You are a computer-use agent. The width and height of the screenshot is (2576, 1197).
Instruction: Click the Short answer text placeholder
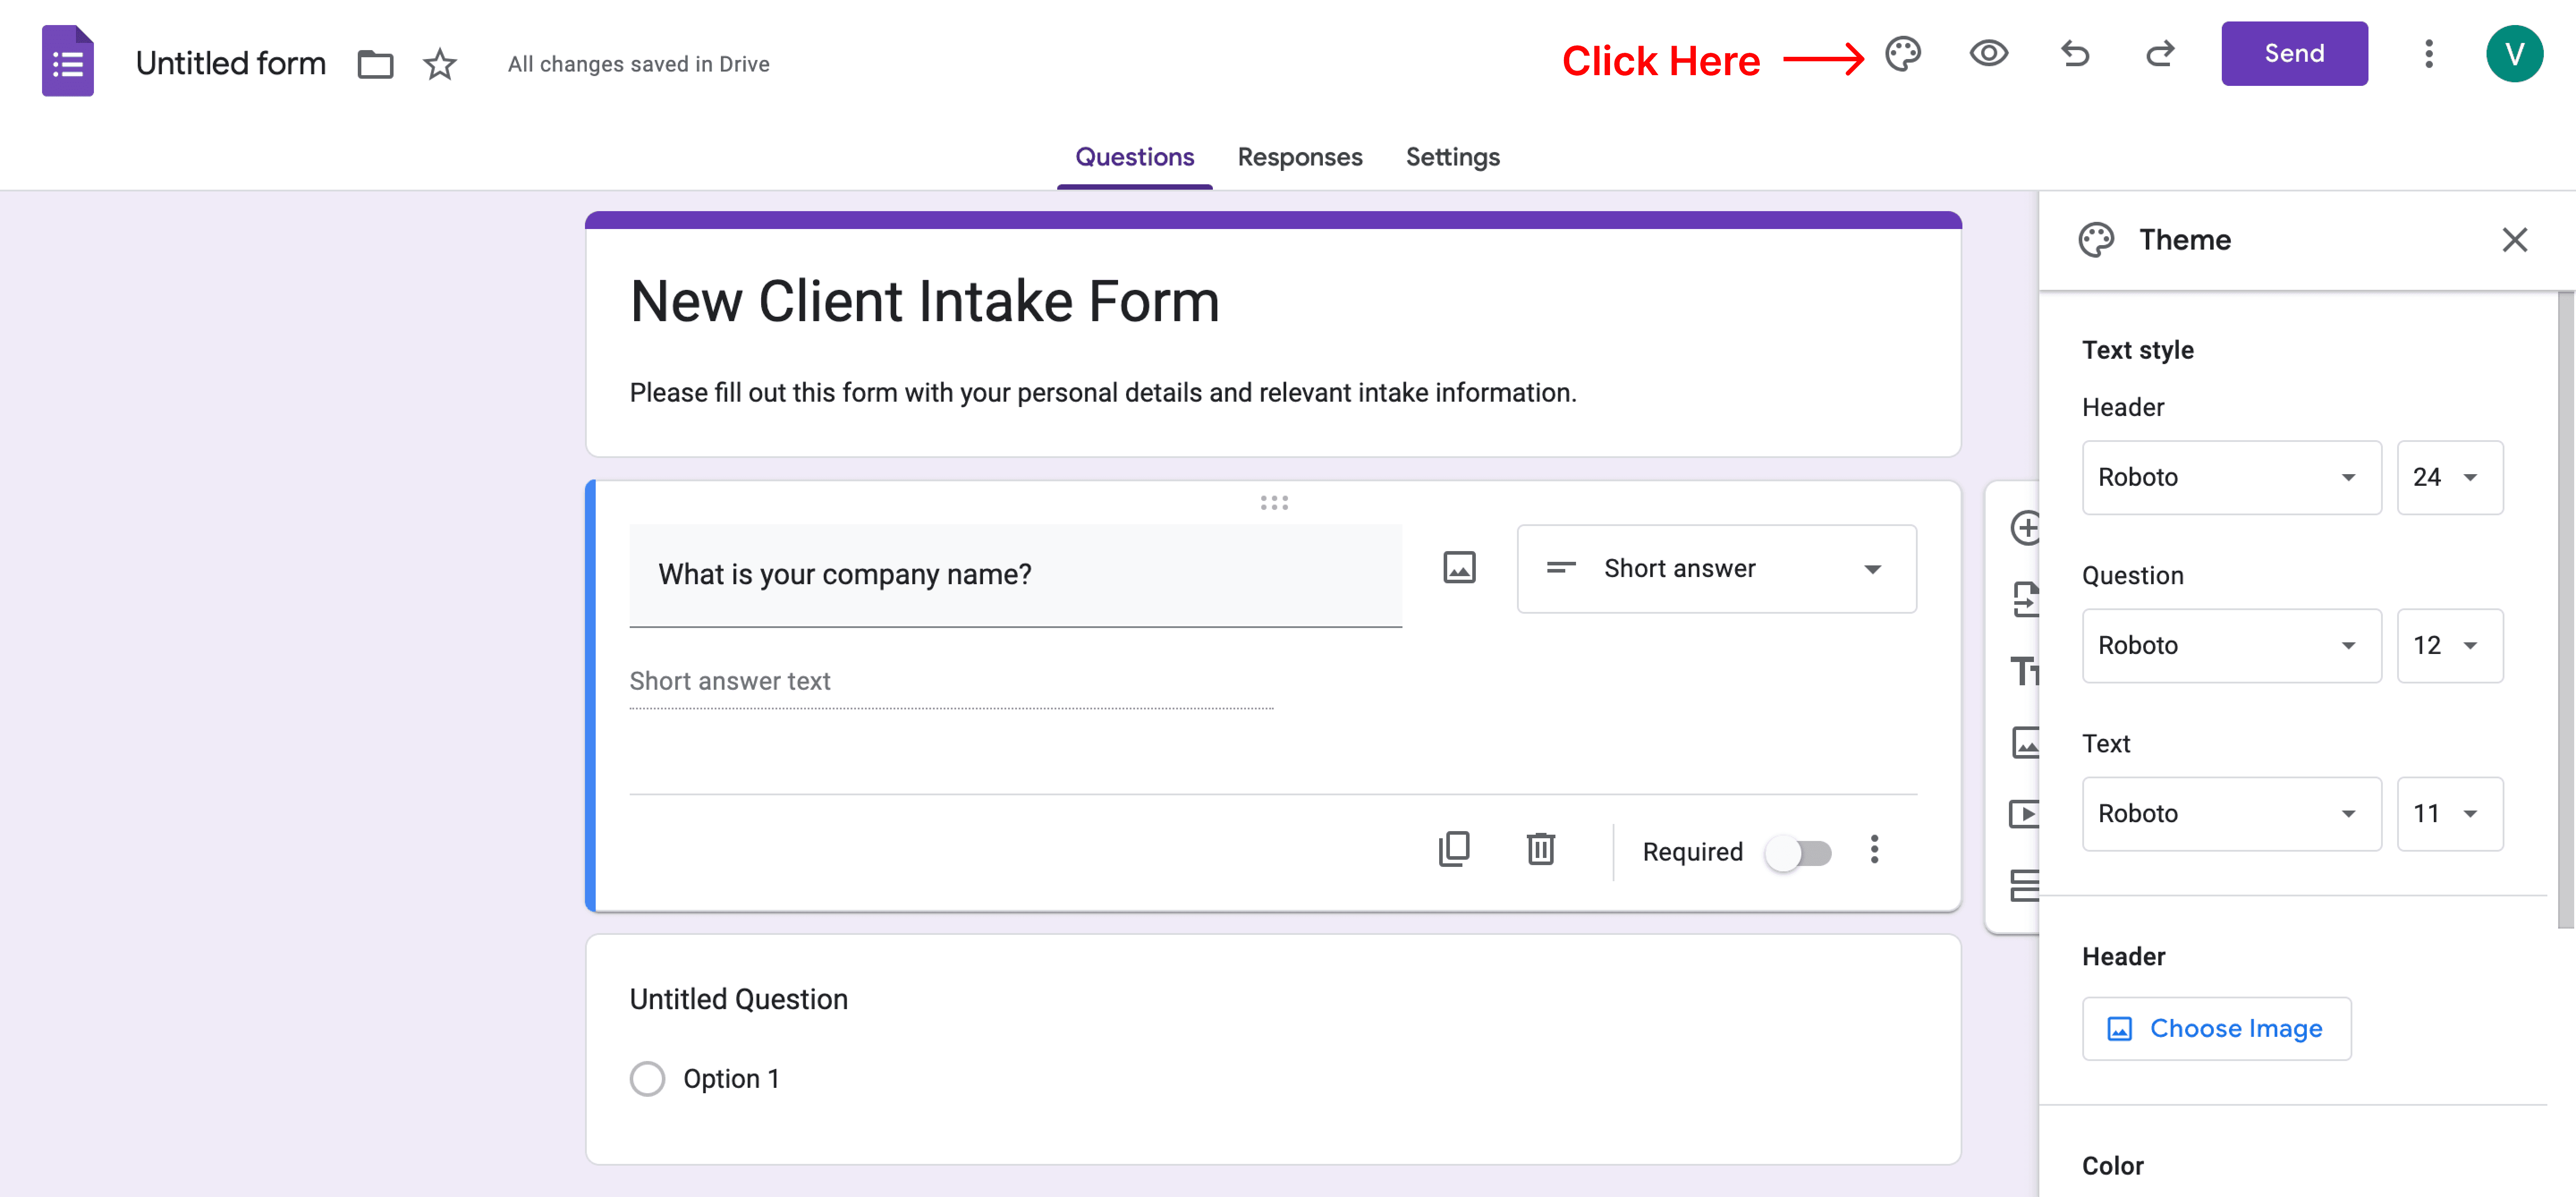(x=729, y=682)
